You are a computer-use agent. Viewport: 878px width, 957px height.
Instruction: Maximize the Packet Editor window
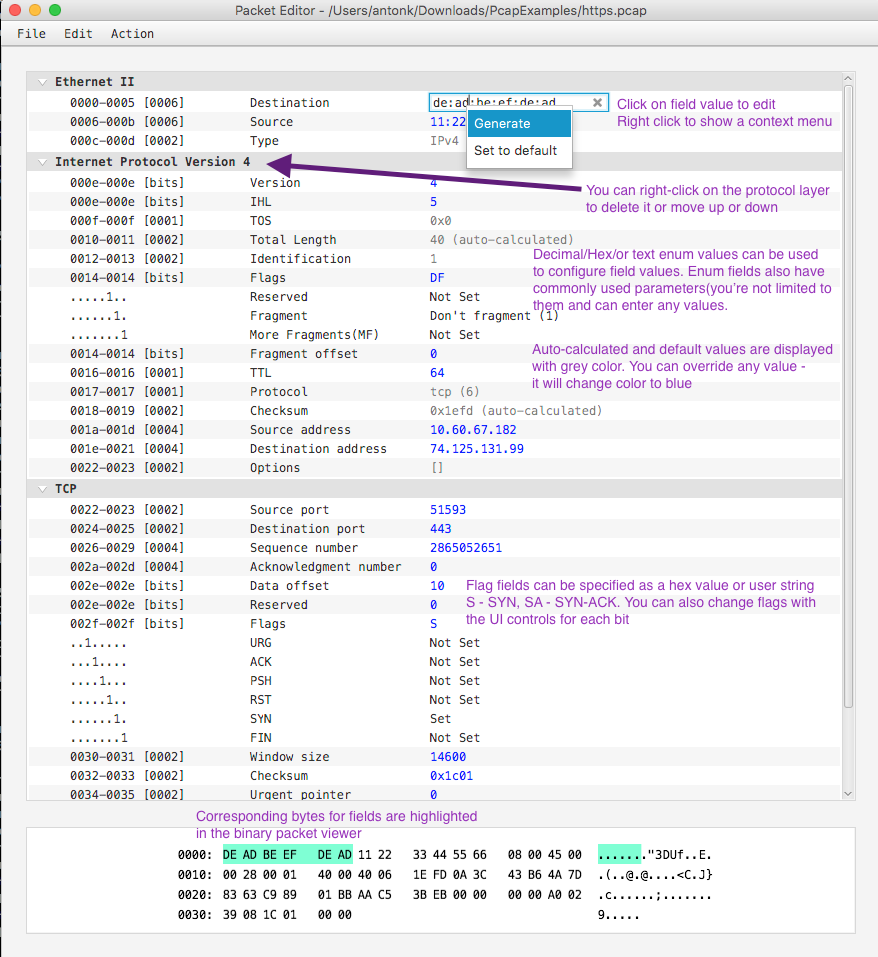pos(55,10)
